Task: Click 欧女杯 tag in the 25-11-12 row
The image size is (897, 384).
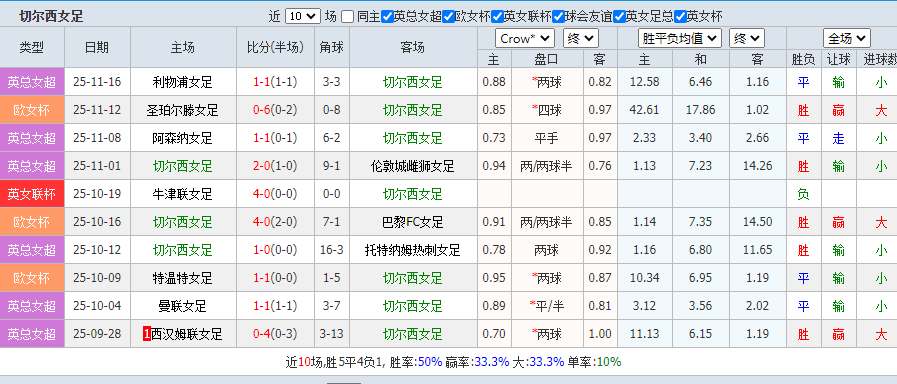Action: coord(32,110)
